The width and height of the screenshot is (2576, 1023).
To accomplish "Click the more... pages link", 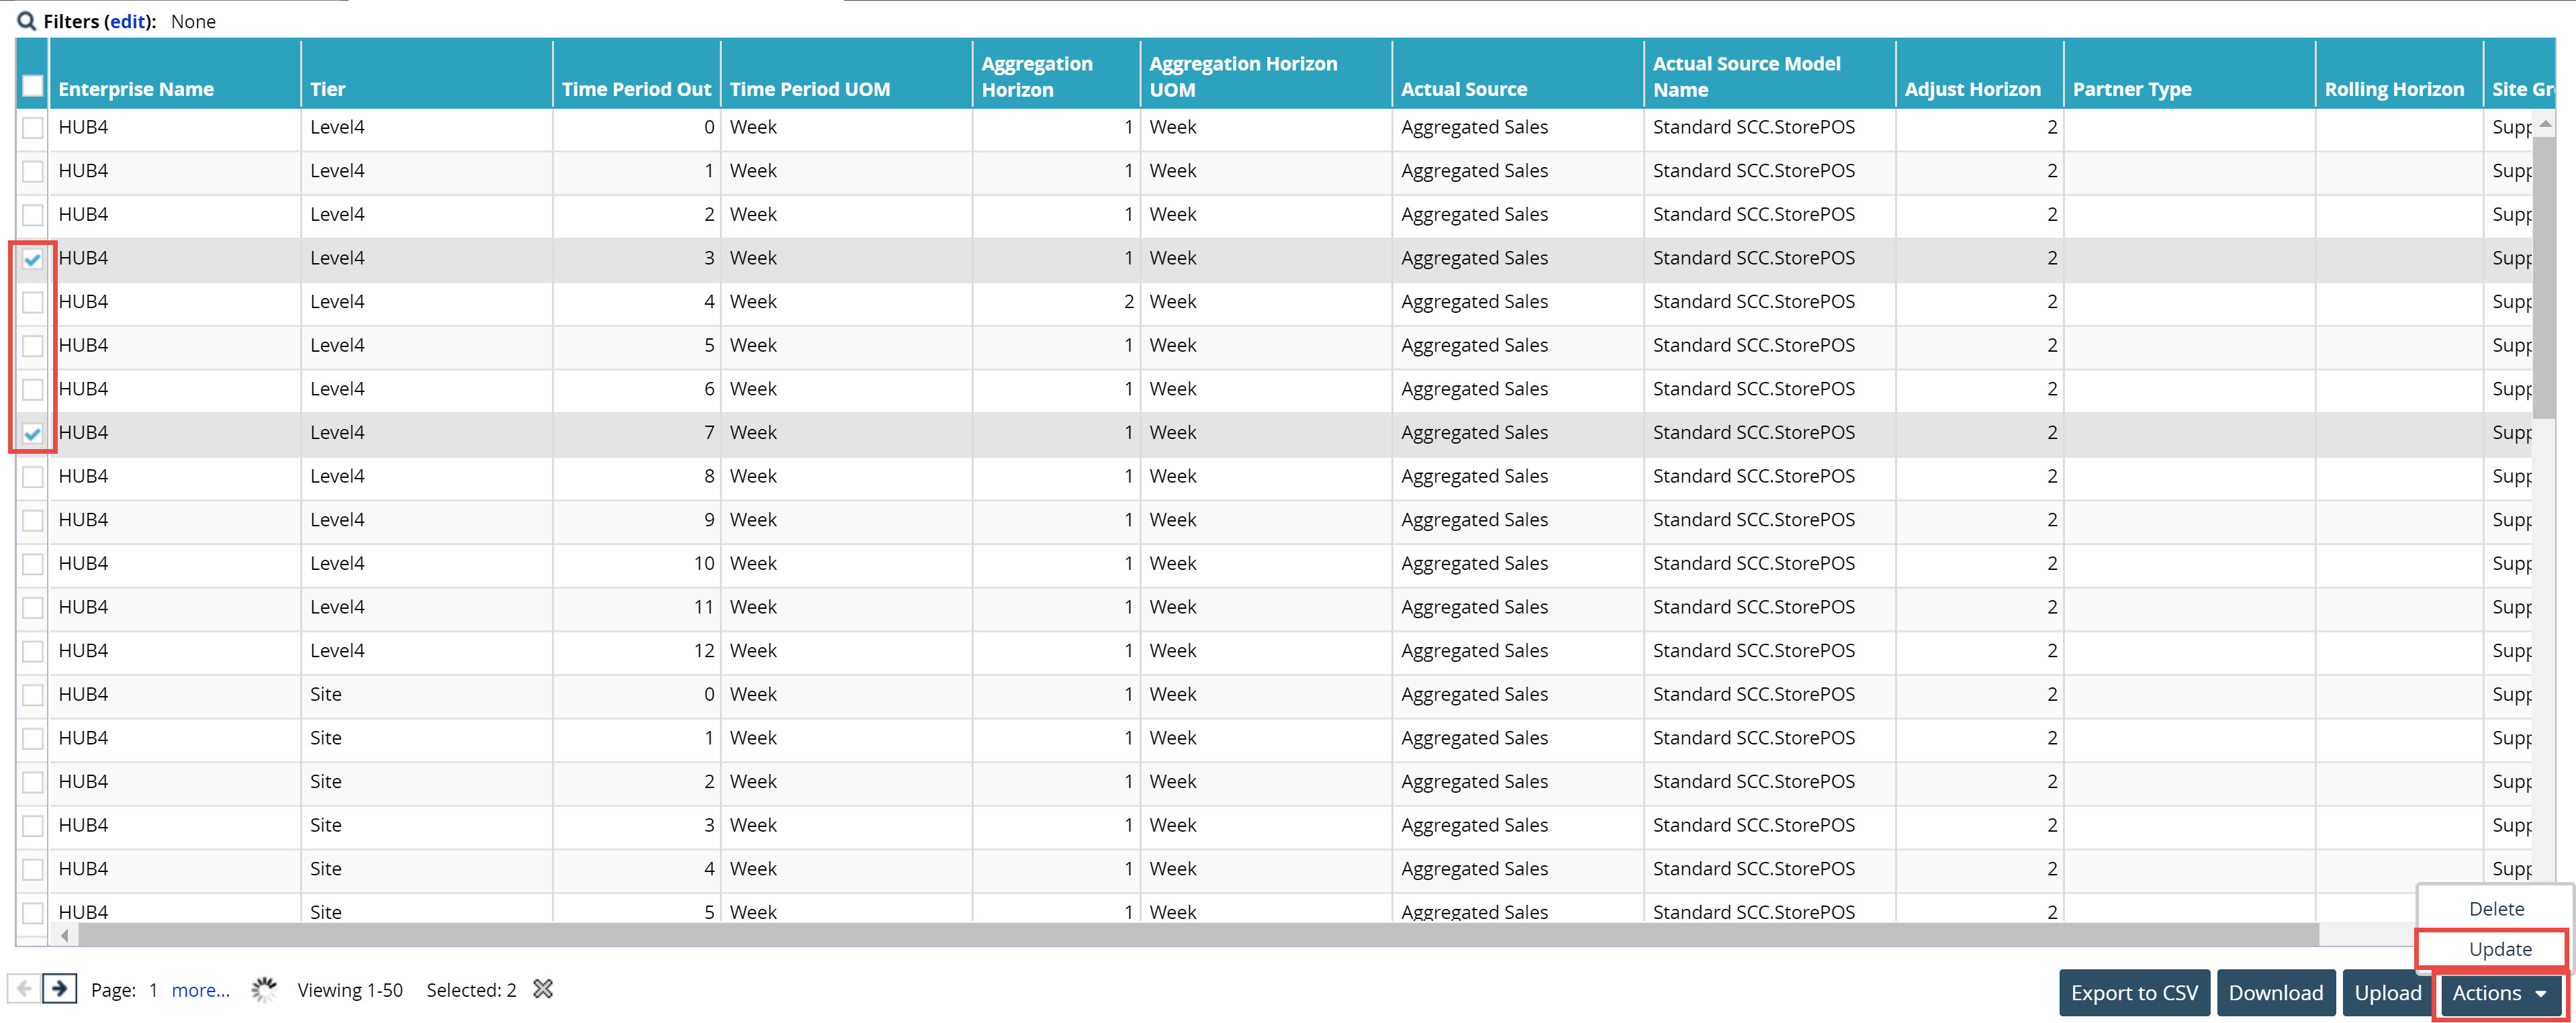I will pos(200,990).
